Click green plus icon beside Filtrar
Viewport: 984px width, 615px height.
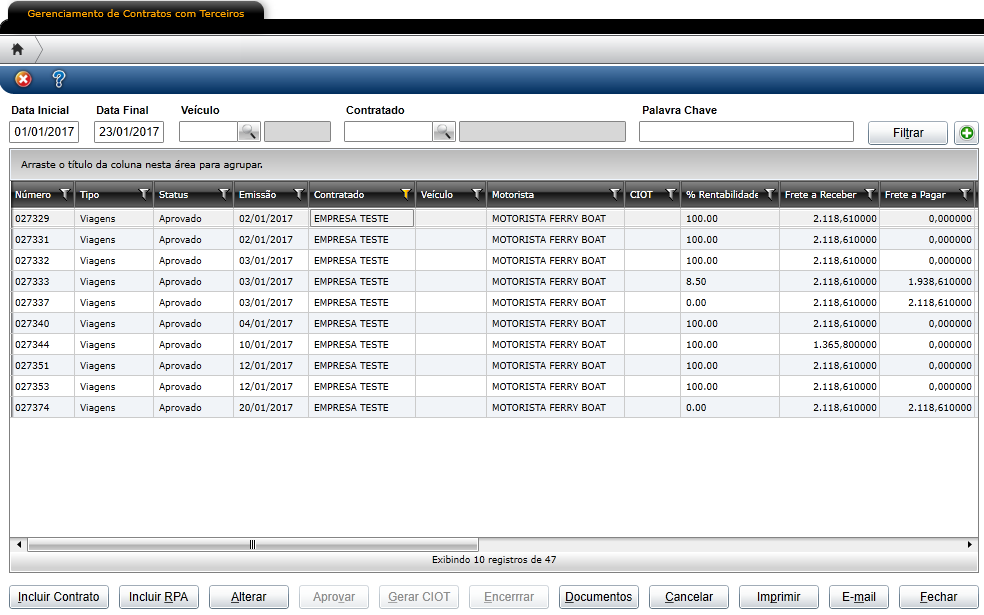tap(966, 133)
